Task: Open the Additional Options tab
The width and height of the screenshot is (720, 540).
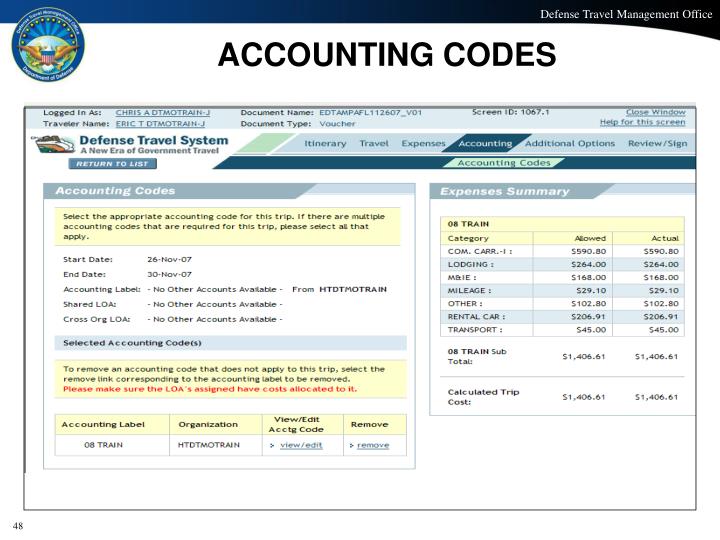Action: tap(569, 143)
